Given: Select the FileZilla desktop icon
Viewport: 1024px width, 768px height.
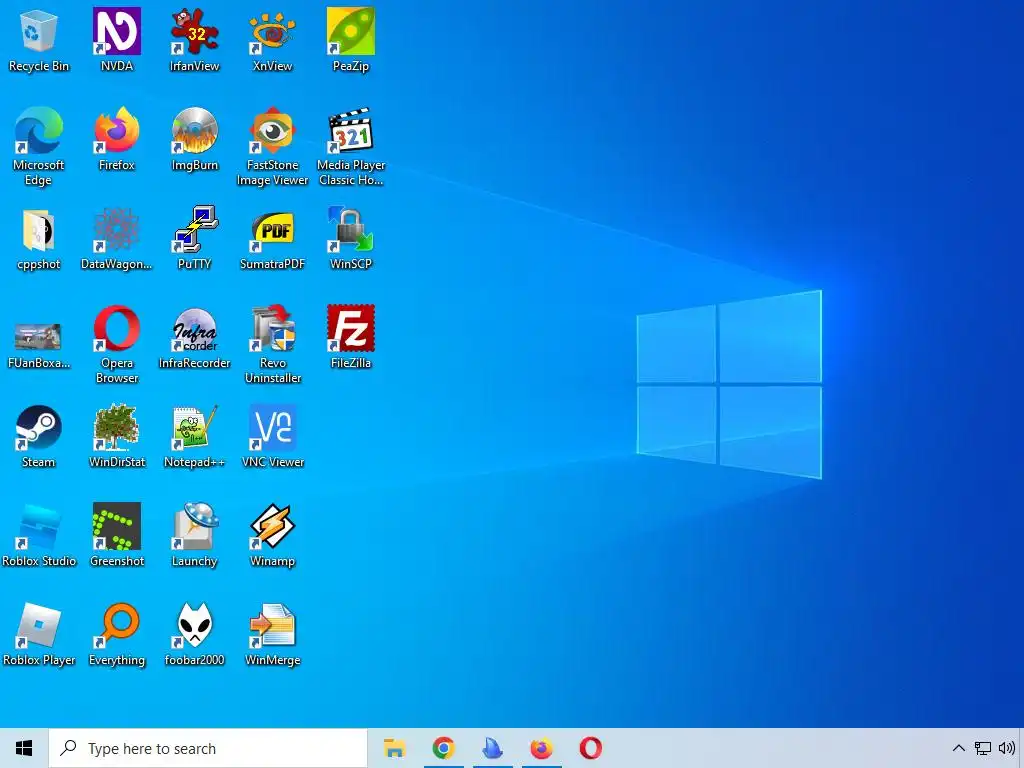Looking at the screenshot, I should click(351, 338).
